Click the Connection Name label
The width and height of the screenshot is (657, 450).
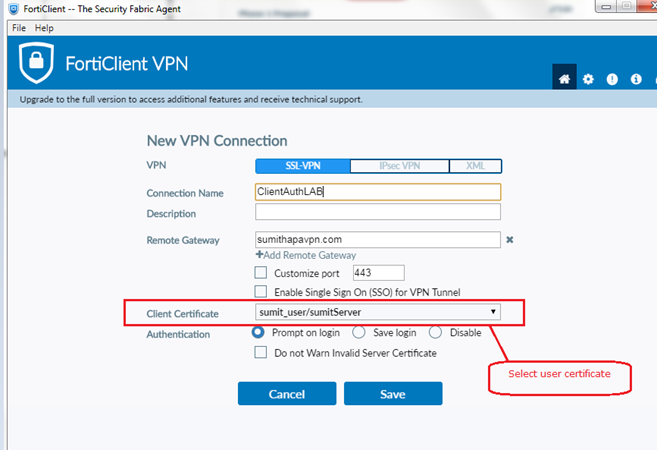(x=185, y=193)
